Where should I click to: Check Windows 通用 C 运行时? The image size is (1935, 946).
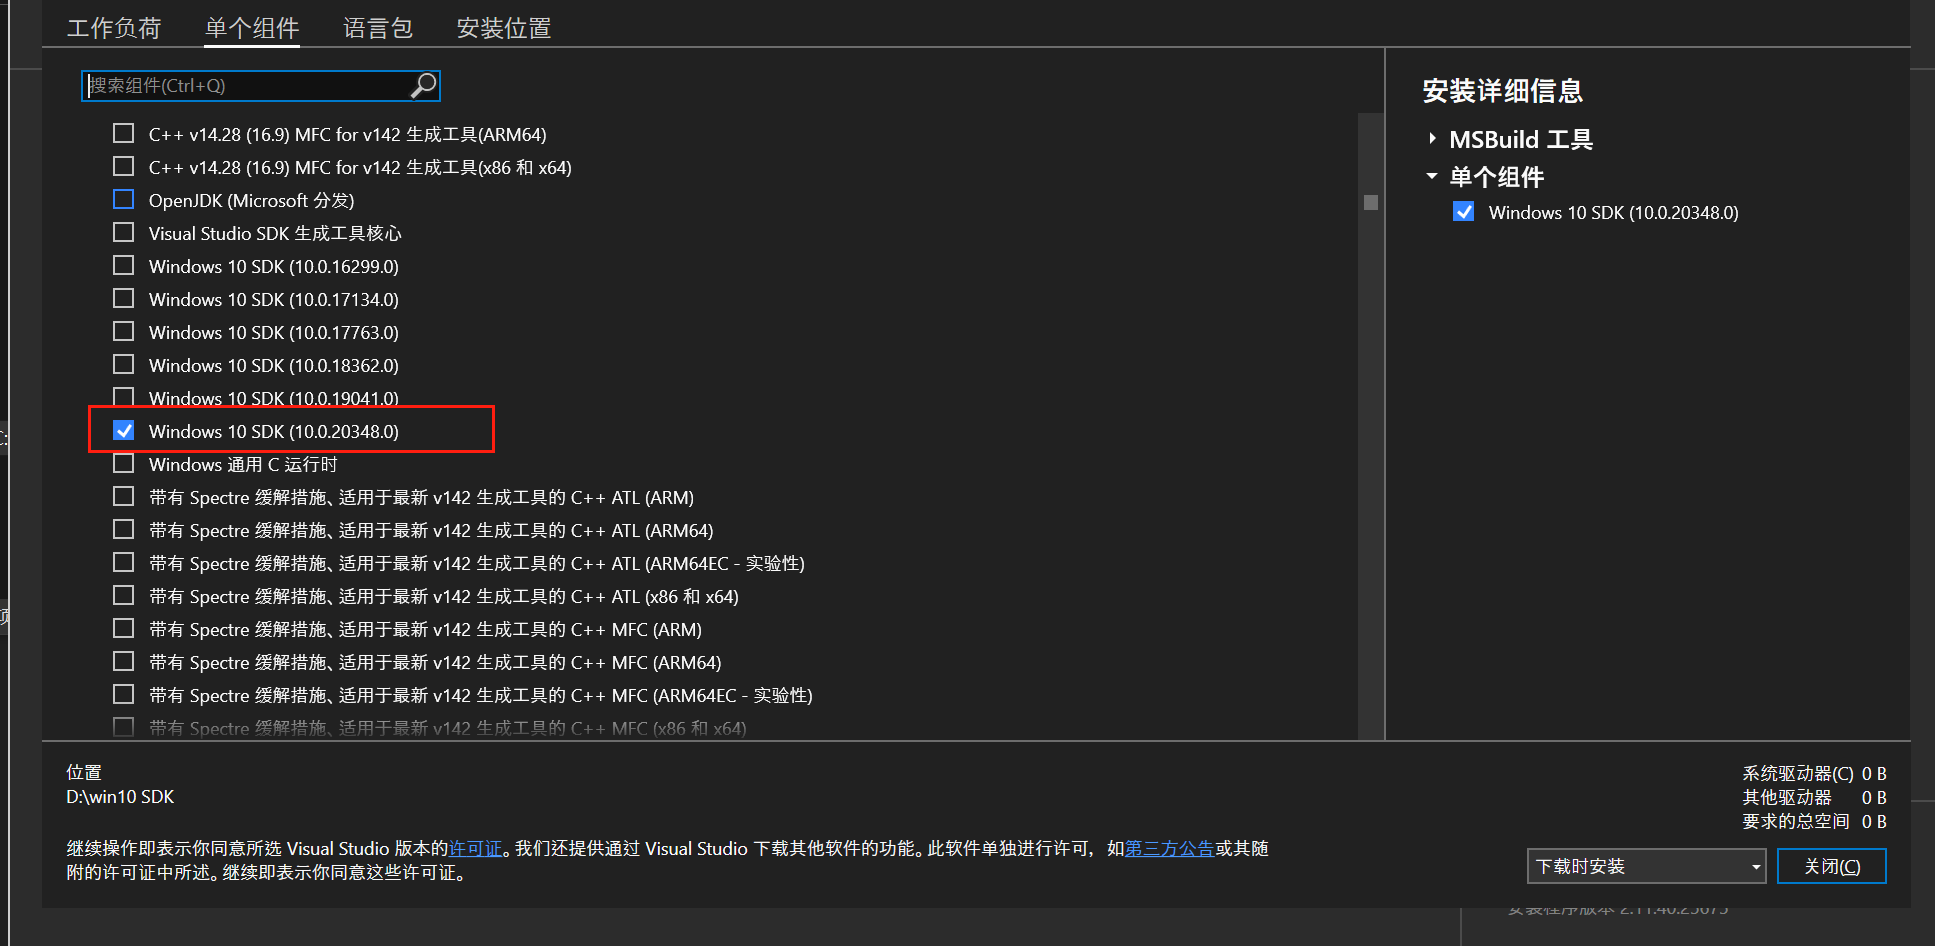(x=123, y=463)
